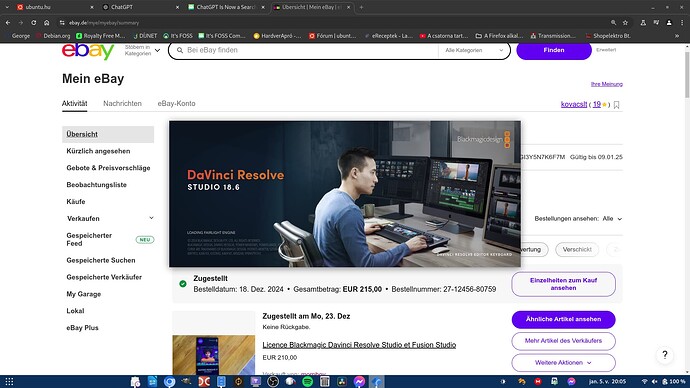Open the application grid in the taskbar

coord(9,381)
